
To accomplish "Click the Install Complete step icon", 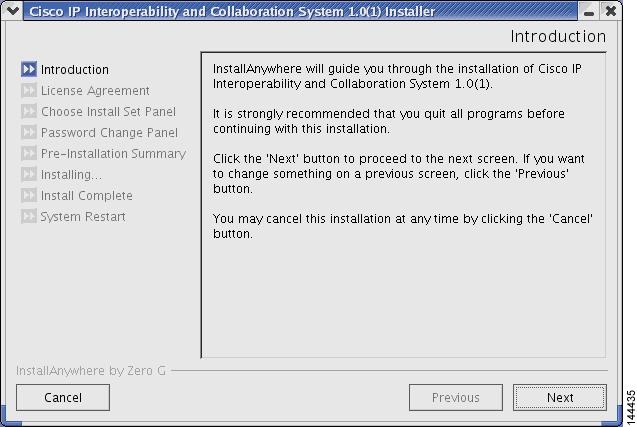I will point(28,196).
